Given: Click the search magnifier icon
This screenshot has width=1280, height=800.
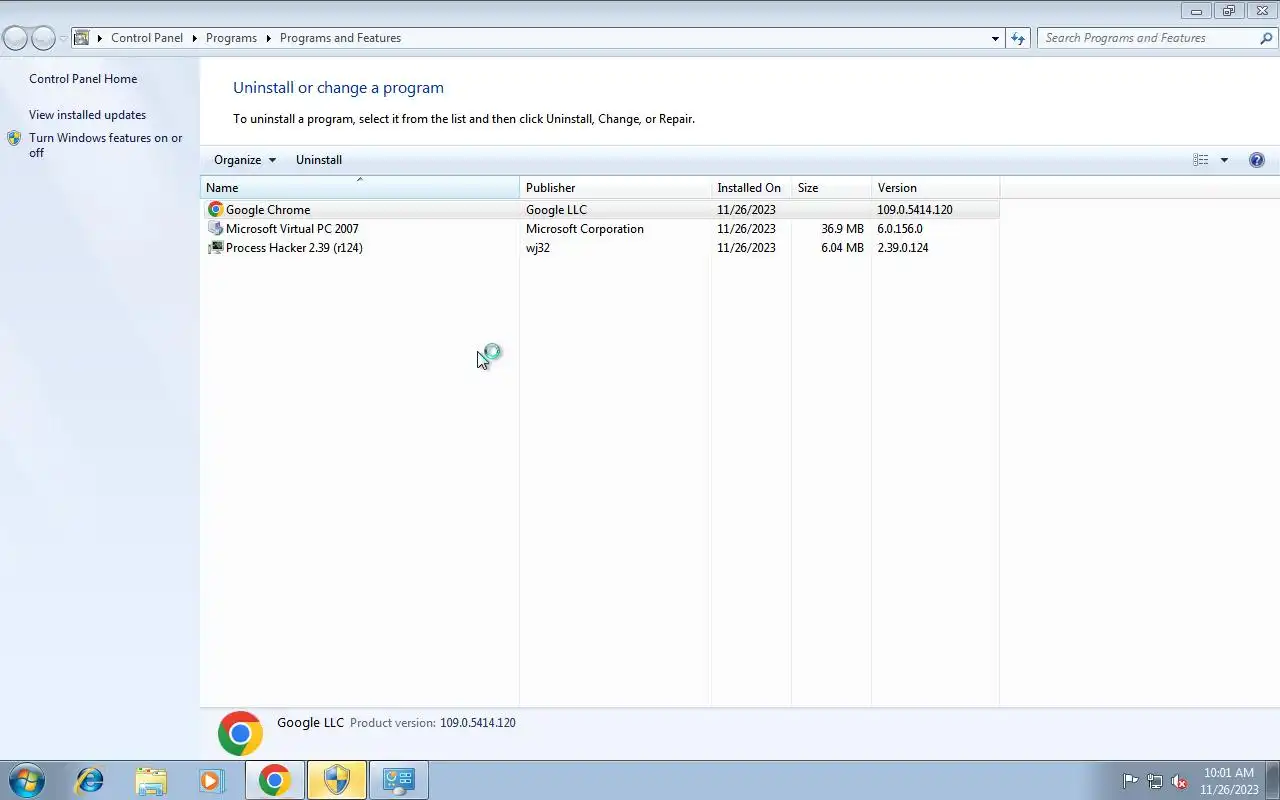Looking at the screenshot, I should 1266,38.
